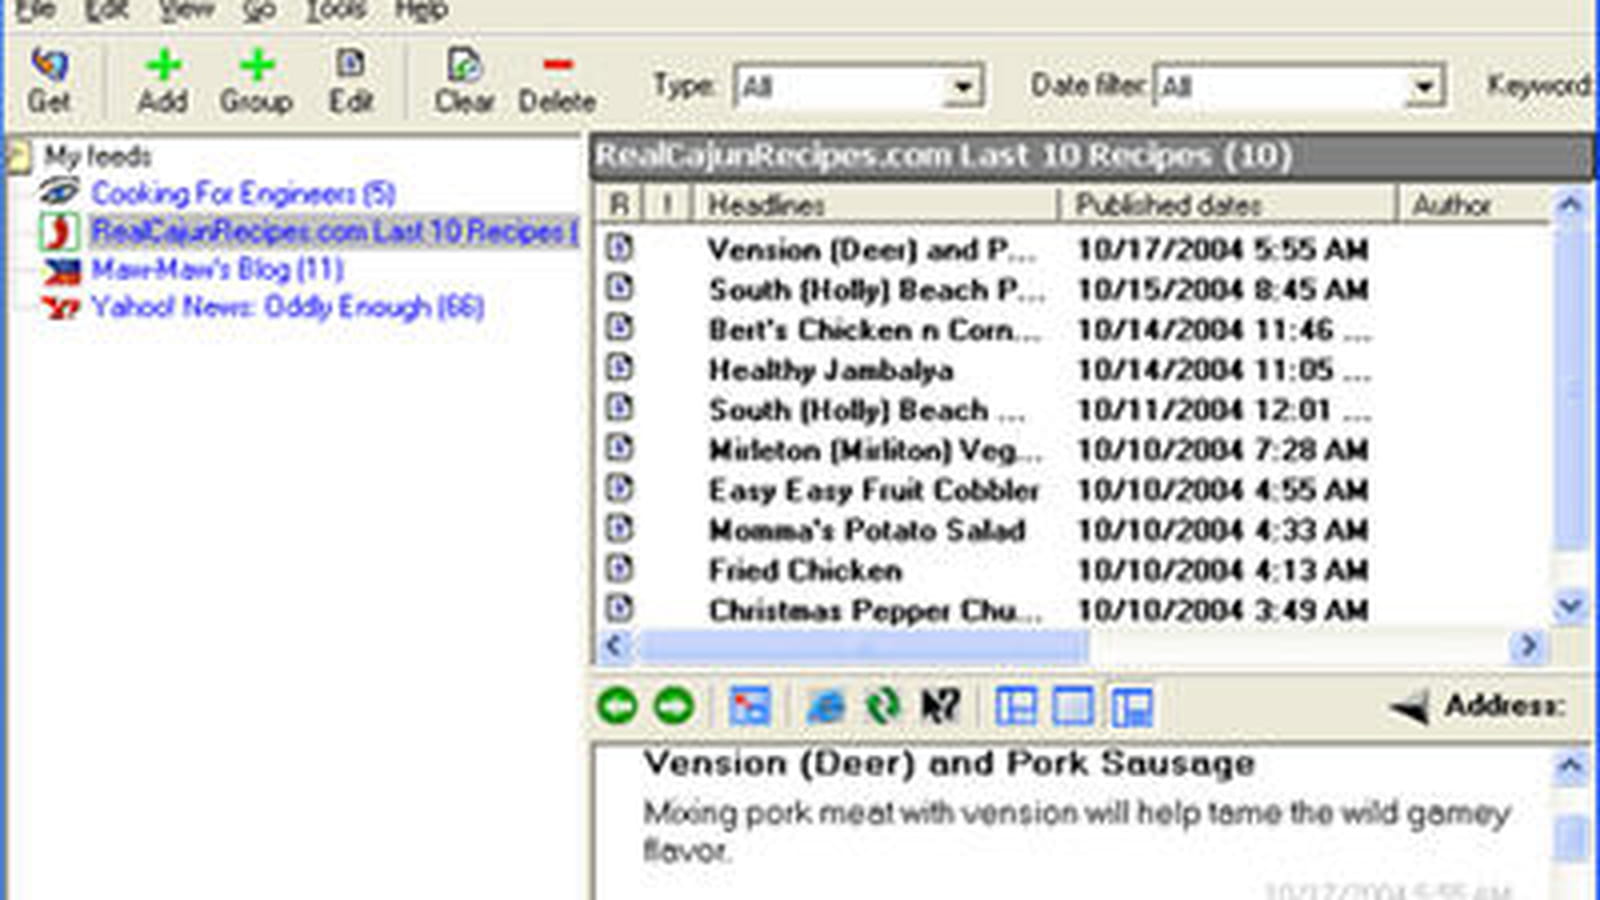Sort by Headlines column header
This screenshot has width=1600, height=900.
point(876,204)
